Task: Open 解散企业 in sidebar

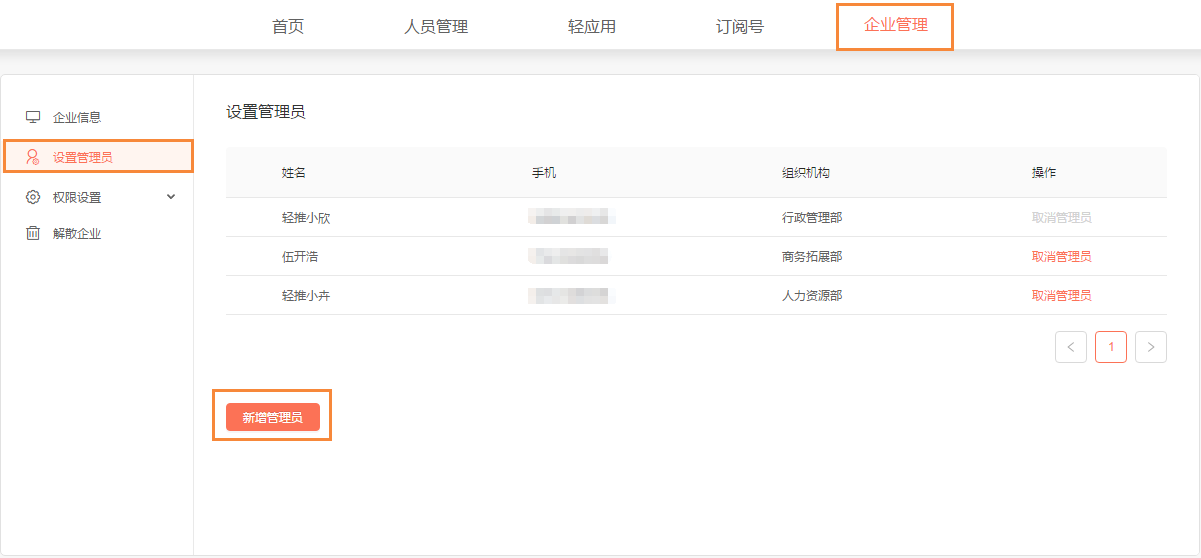Action: tap(77, 234)
